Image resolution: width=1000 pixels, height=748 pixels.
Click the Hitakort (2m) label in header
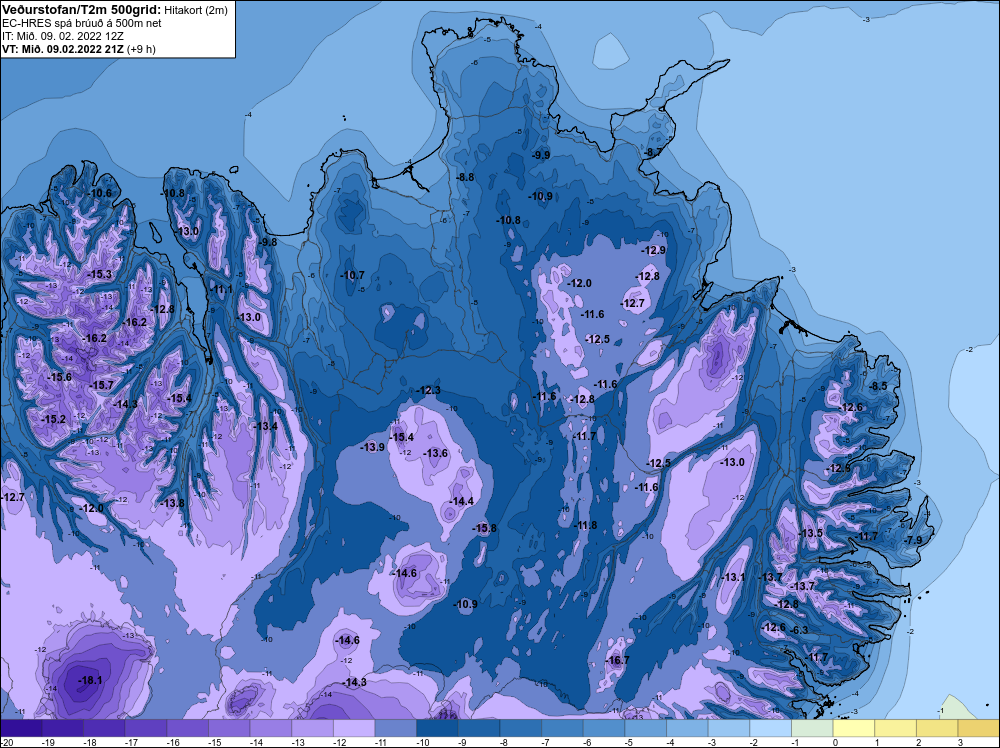[196, 10]
